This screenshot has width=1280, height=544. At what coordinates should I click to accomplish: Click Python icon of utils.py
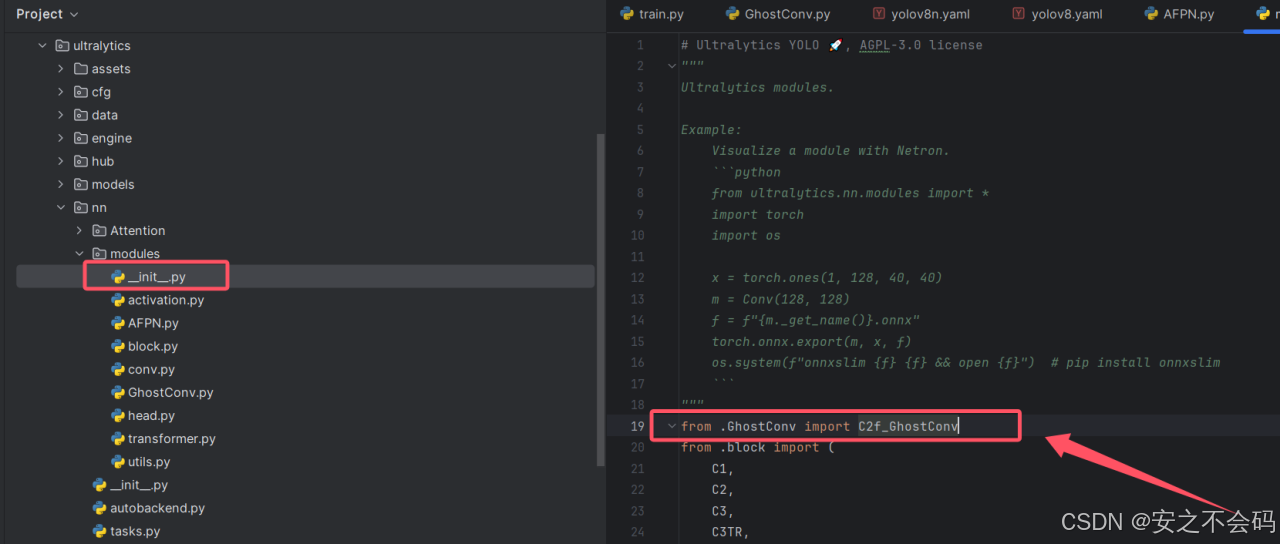click(118, 461)
